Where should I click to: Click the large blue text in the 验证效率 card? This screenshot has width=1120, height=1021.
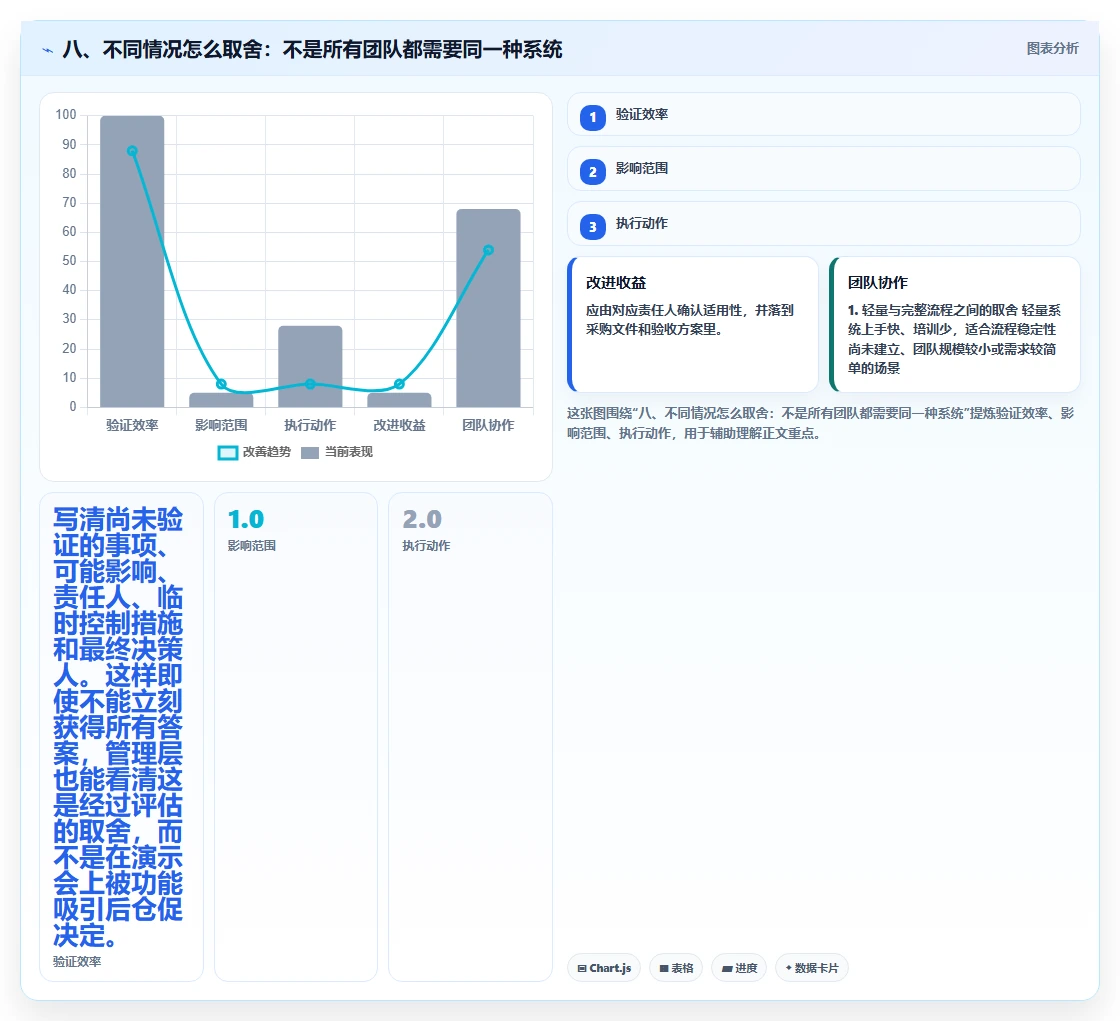tap(118, 727)
